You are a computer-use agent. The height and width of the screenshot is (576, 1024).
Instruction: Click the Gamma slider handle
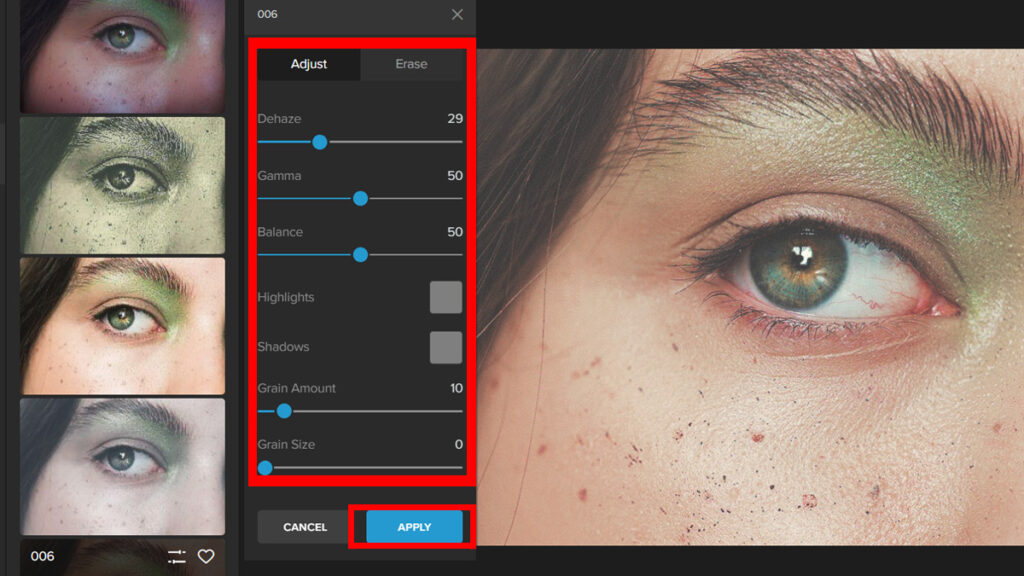(x=361, y=199)
